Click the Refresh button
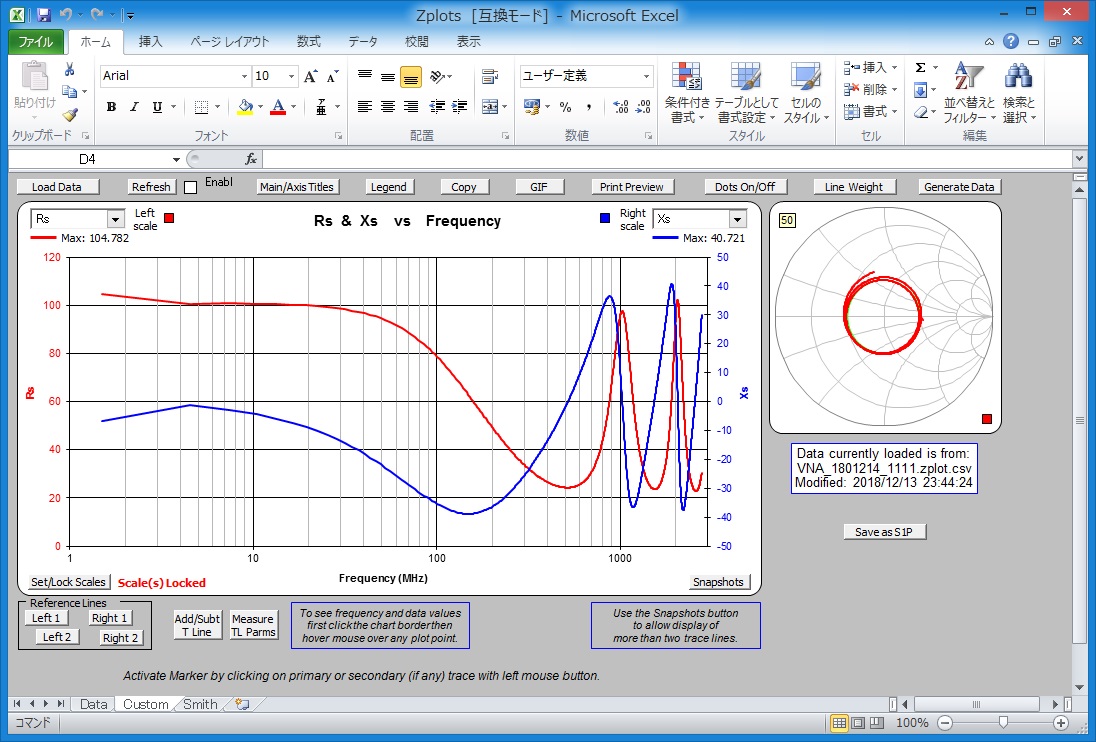This screenshot has width=1096, height=742. point(151,187)
